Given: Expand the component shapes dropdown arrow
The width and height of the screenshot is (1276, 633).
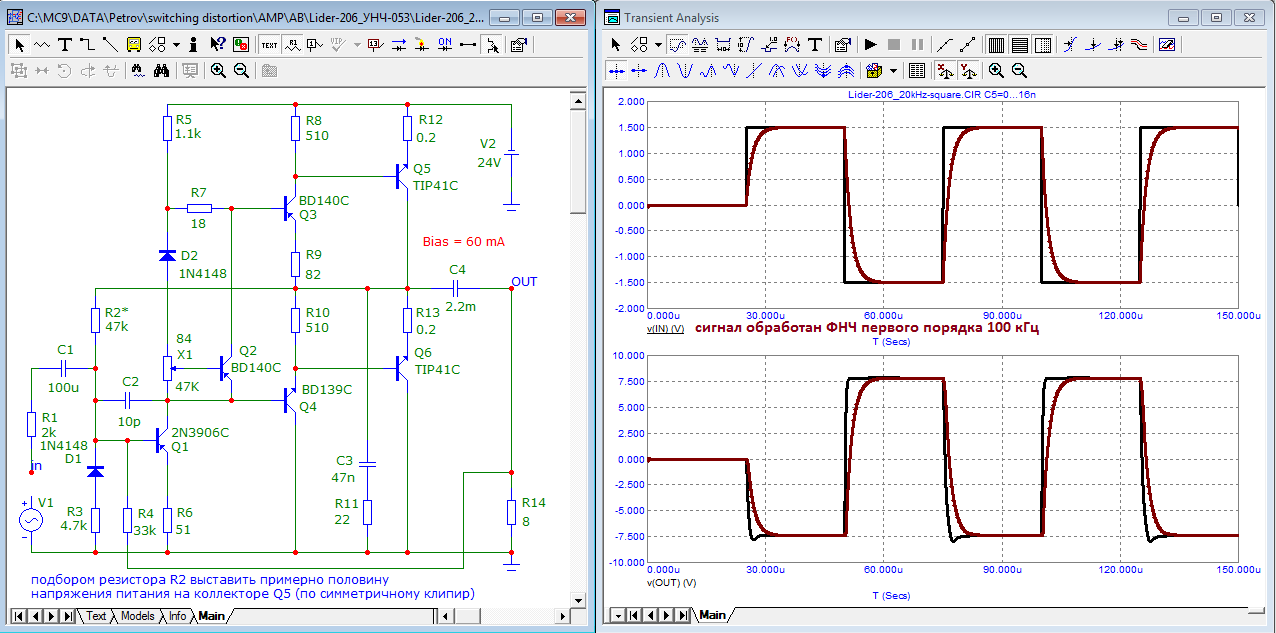Looking at the screenshot, I should coord(176,44).
